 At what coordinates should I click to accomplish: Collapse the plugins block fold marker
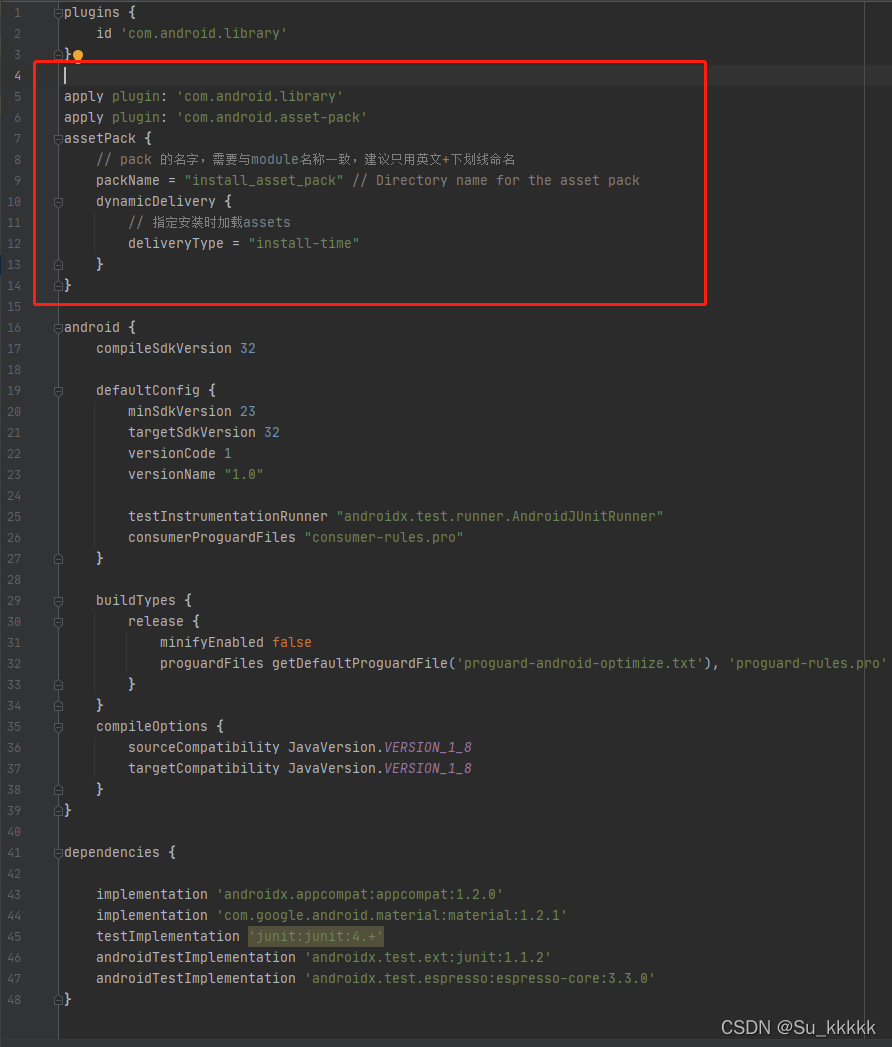(59, 13)
